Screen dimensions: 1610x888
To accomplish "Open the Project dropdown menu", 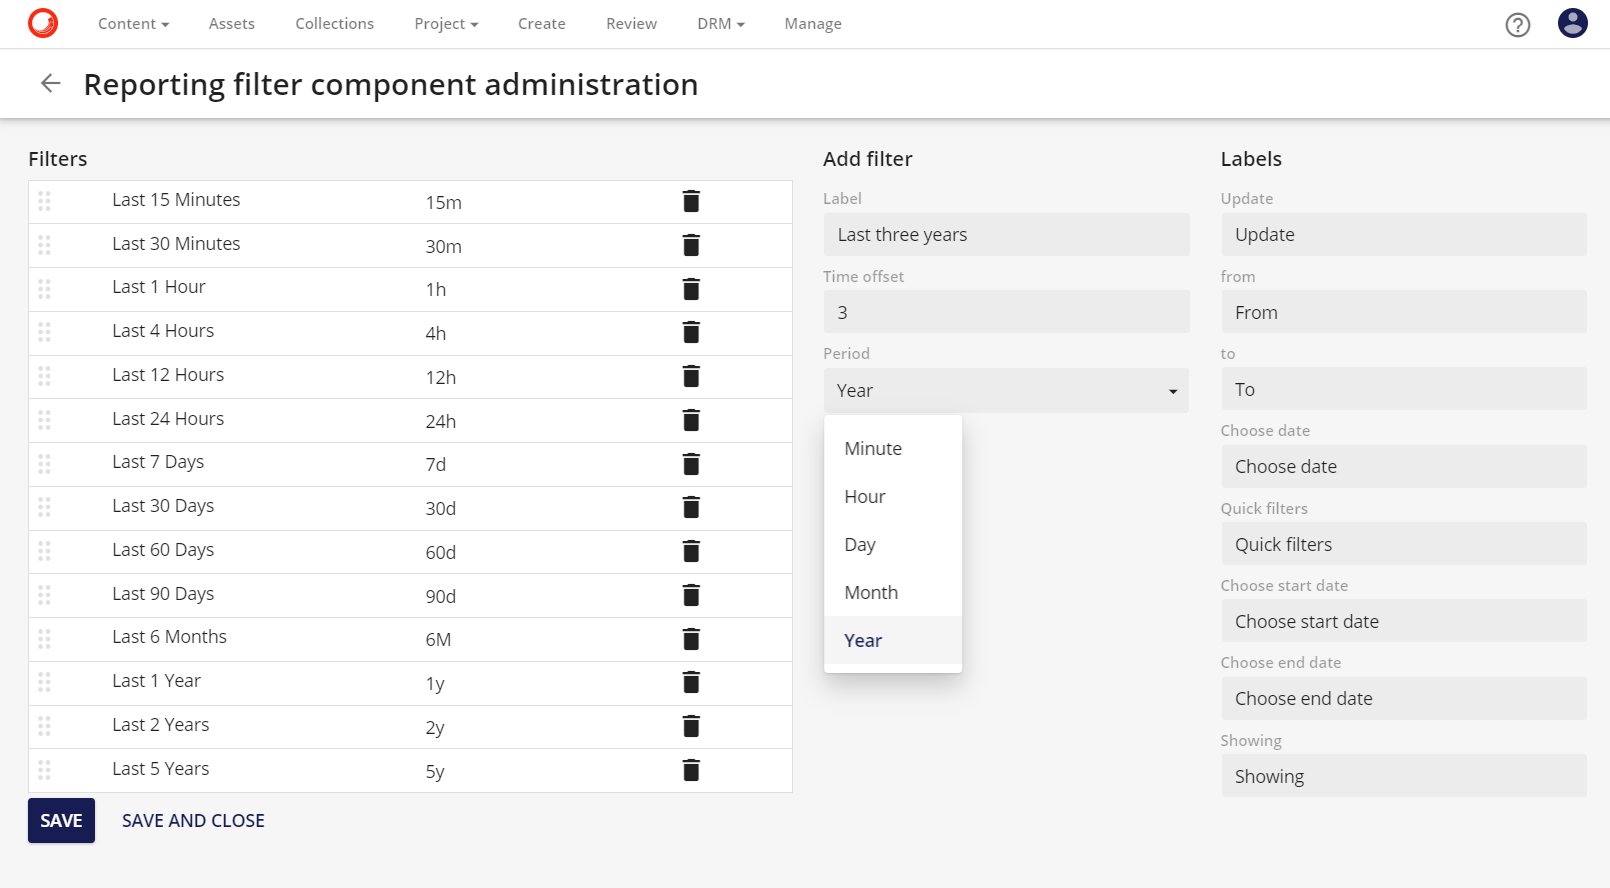I will point(446,24).
